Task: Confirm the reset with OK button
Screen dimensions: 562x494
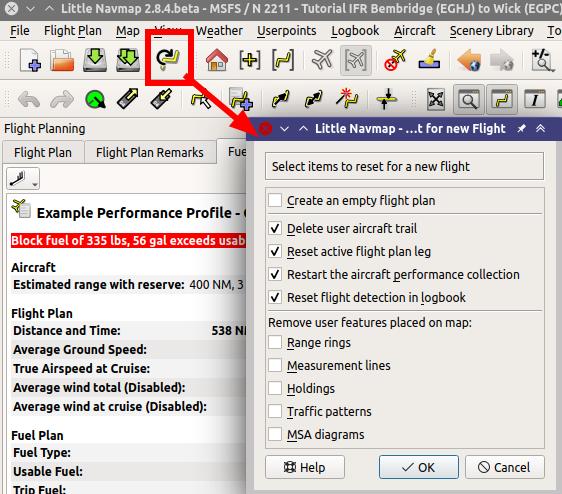Action: point(419,467)
